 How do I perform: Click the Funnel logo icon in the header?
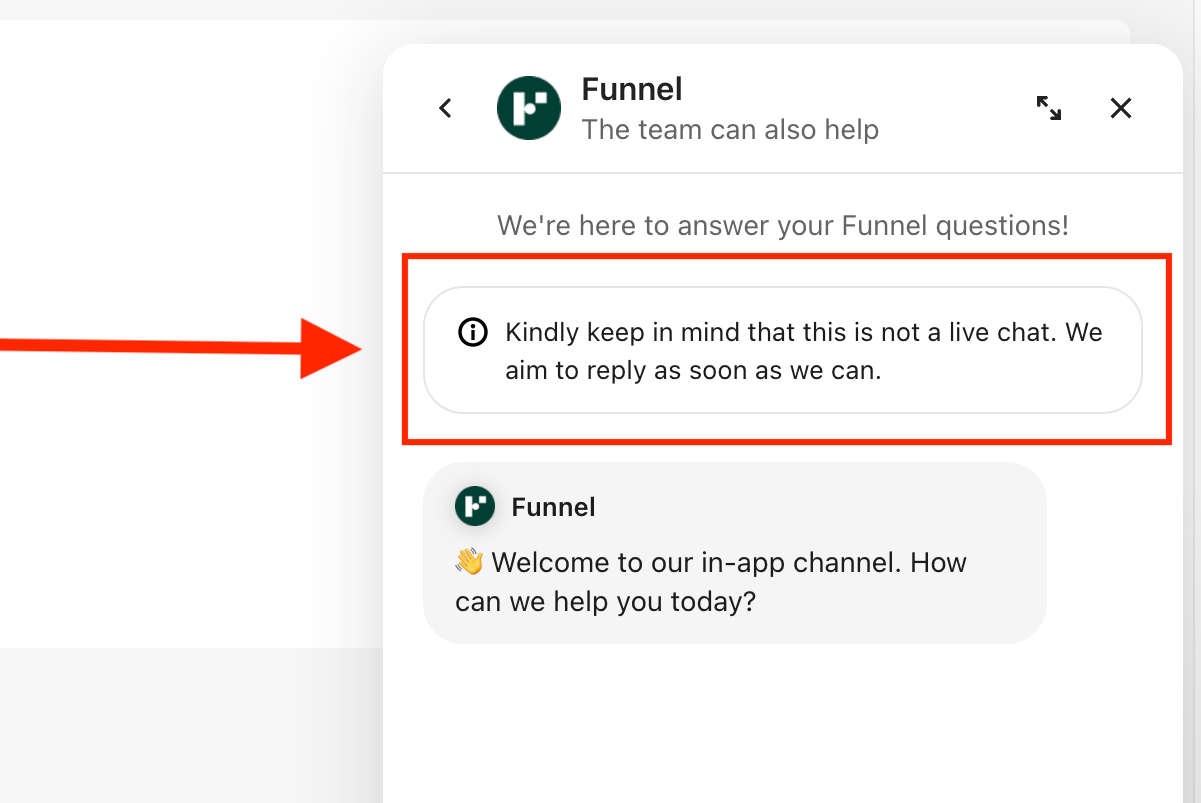[529, 107]
